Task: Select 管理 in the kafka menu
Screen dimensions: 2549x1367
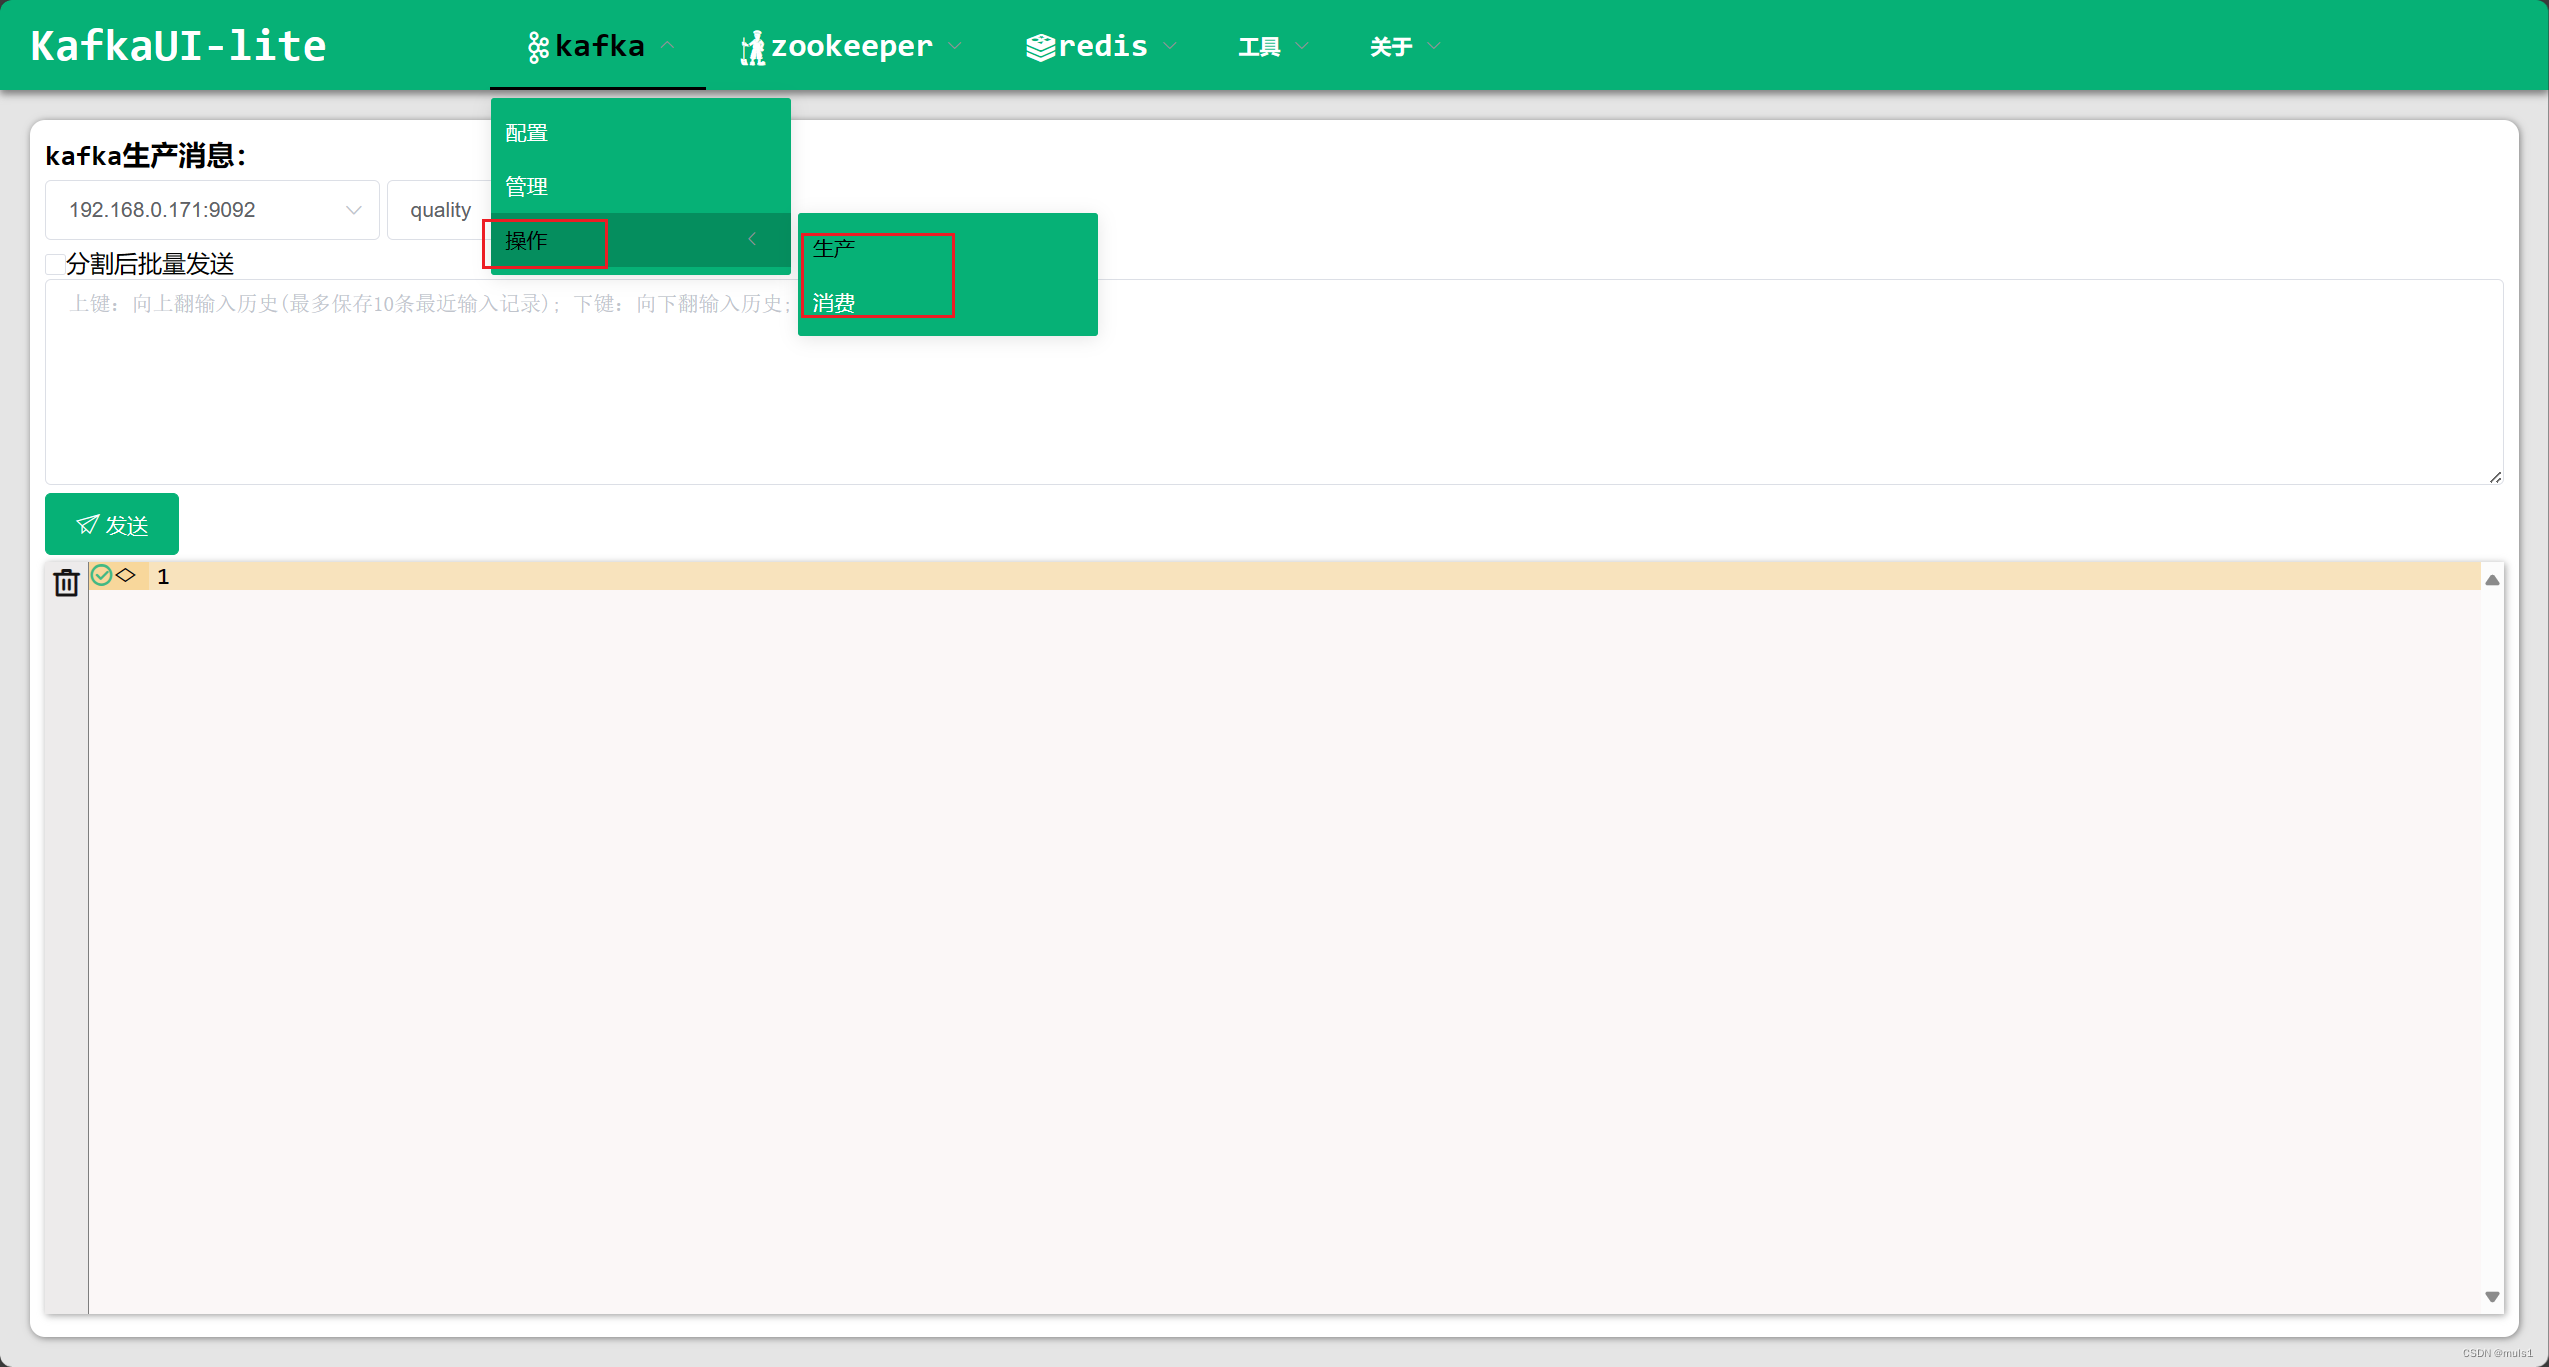Action: tap(641, 186)
